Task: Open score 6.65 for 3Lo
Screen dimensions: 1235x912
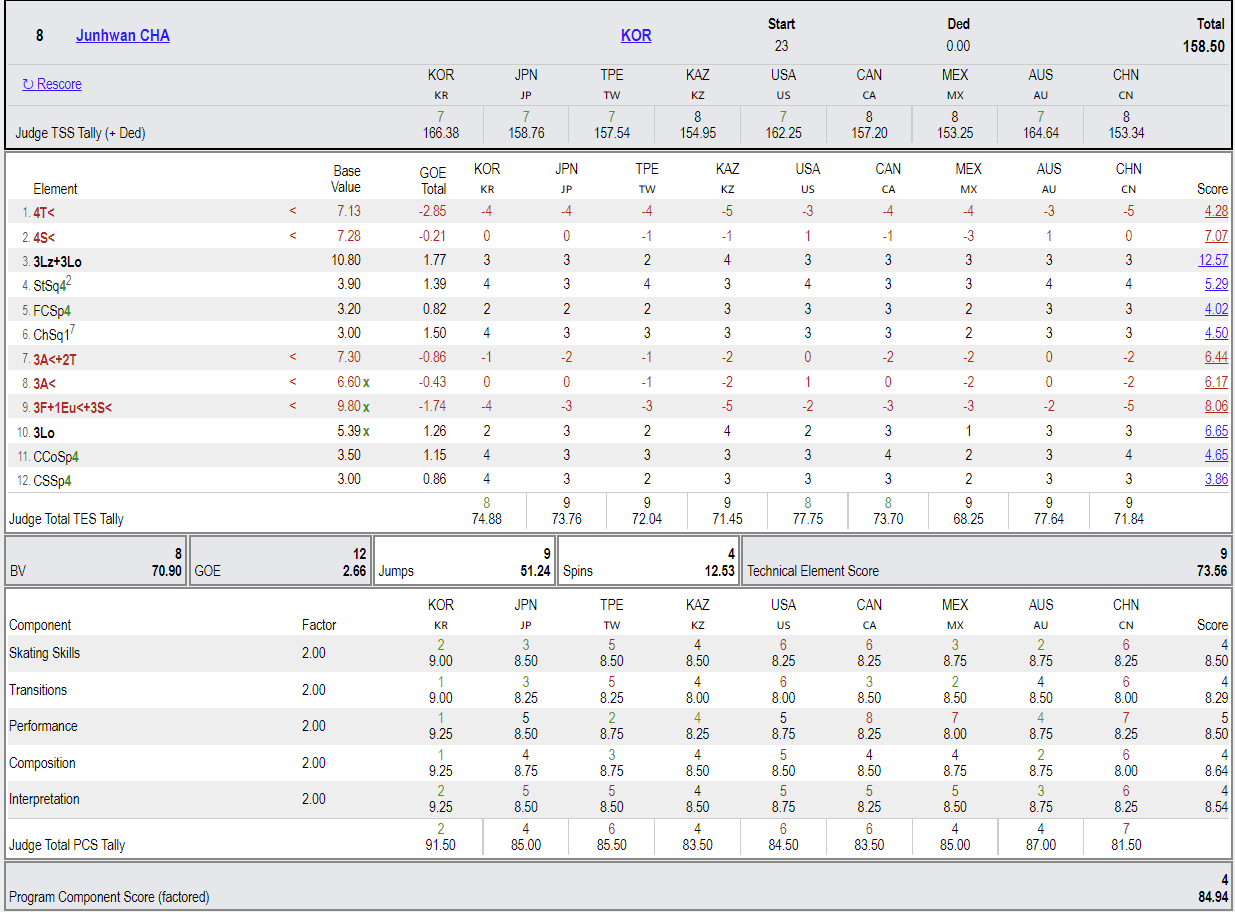Action: 1216,431
